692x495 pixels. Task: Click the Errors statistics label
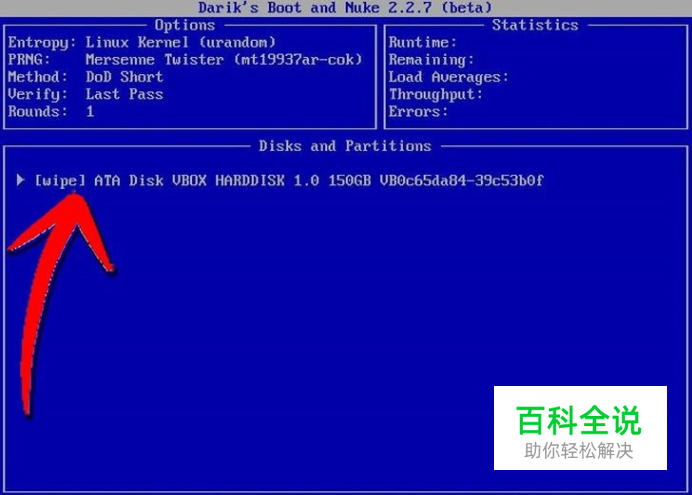(418, 111)
